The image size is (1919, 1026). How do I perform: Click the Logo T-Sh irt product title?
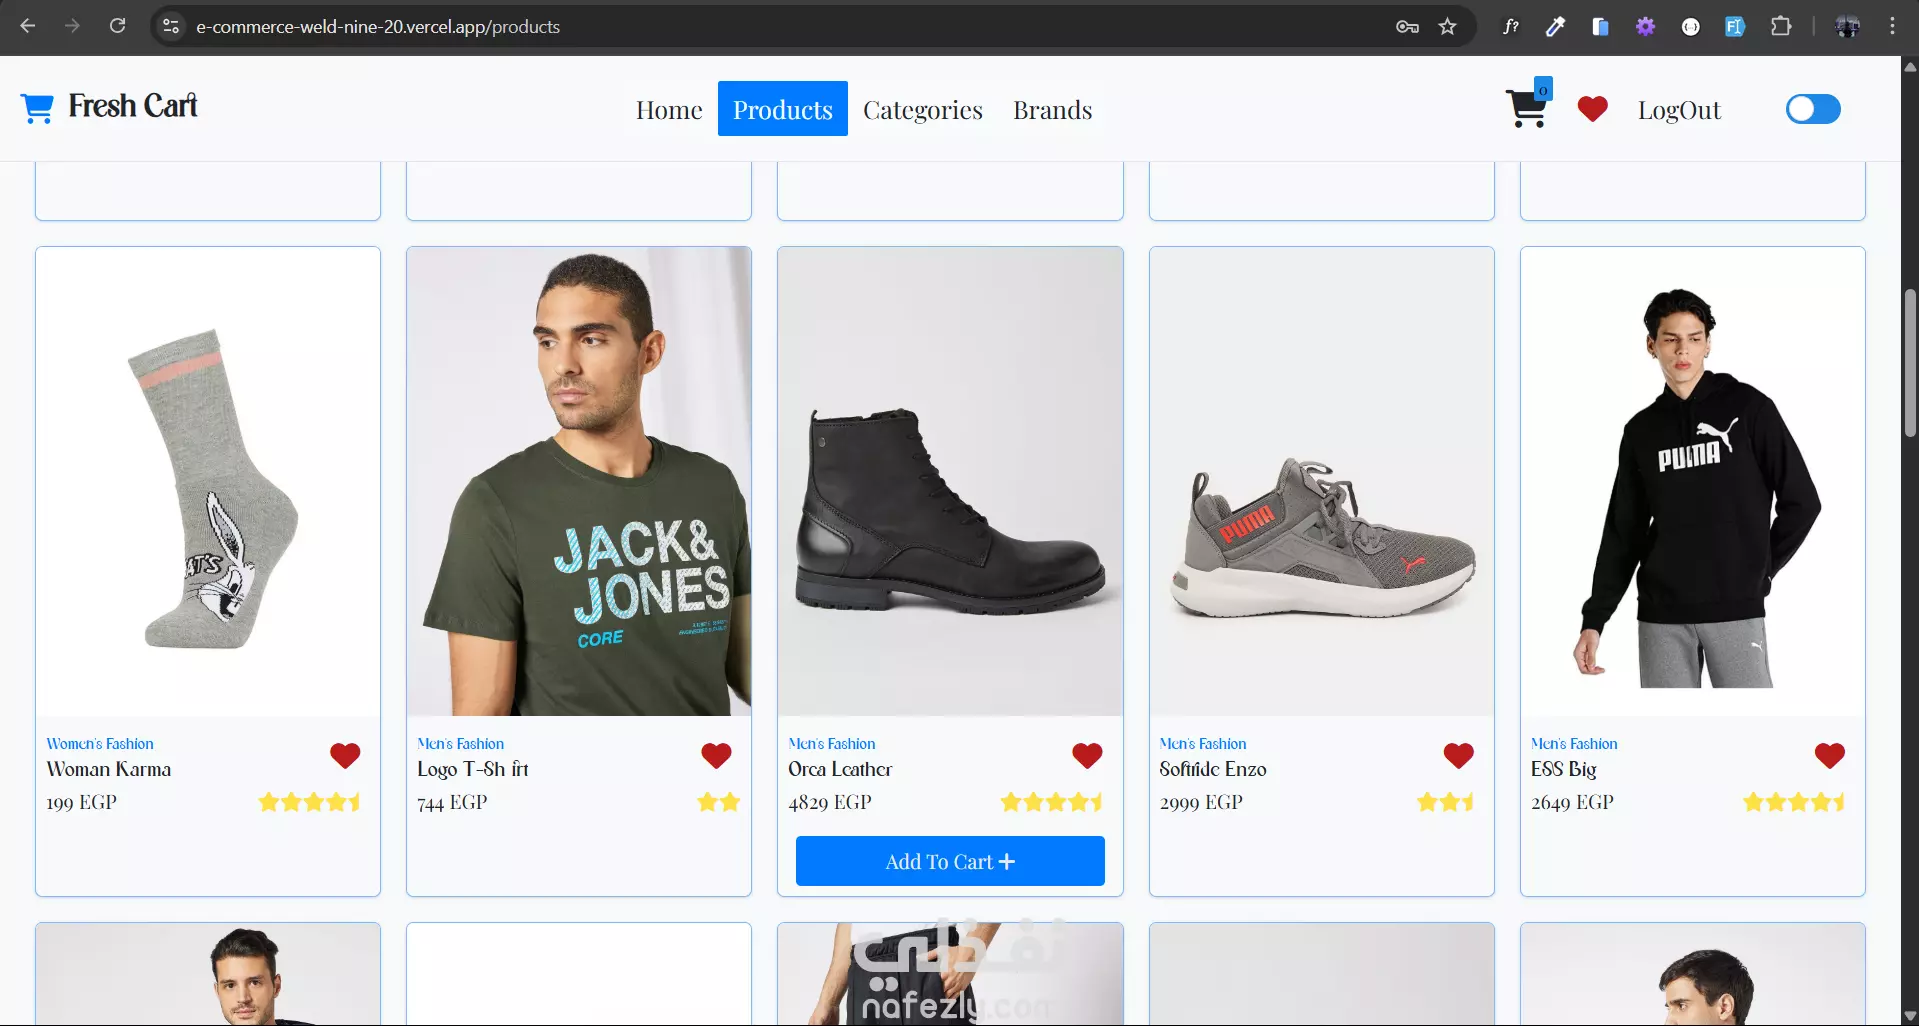473,769
